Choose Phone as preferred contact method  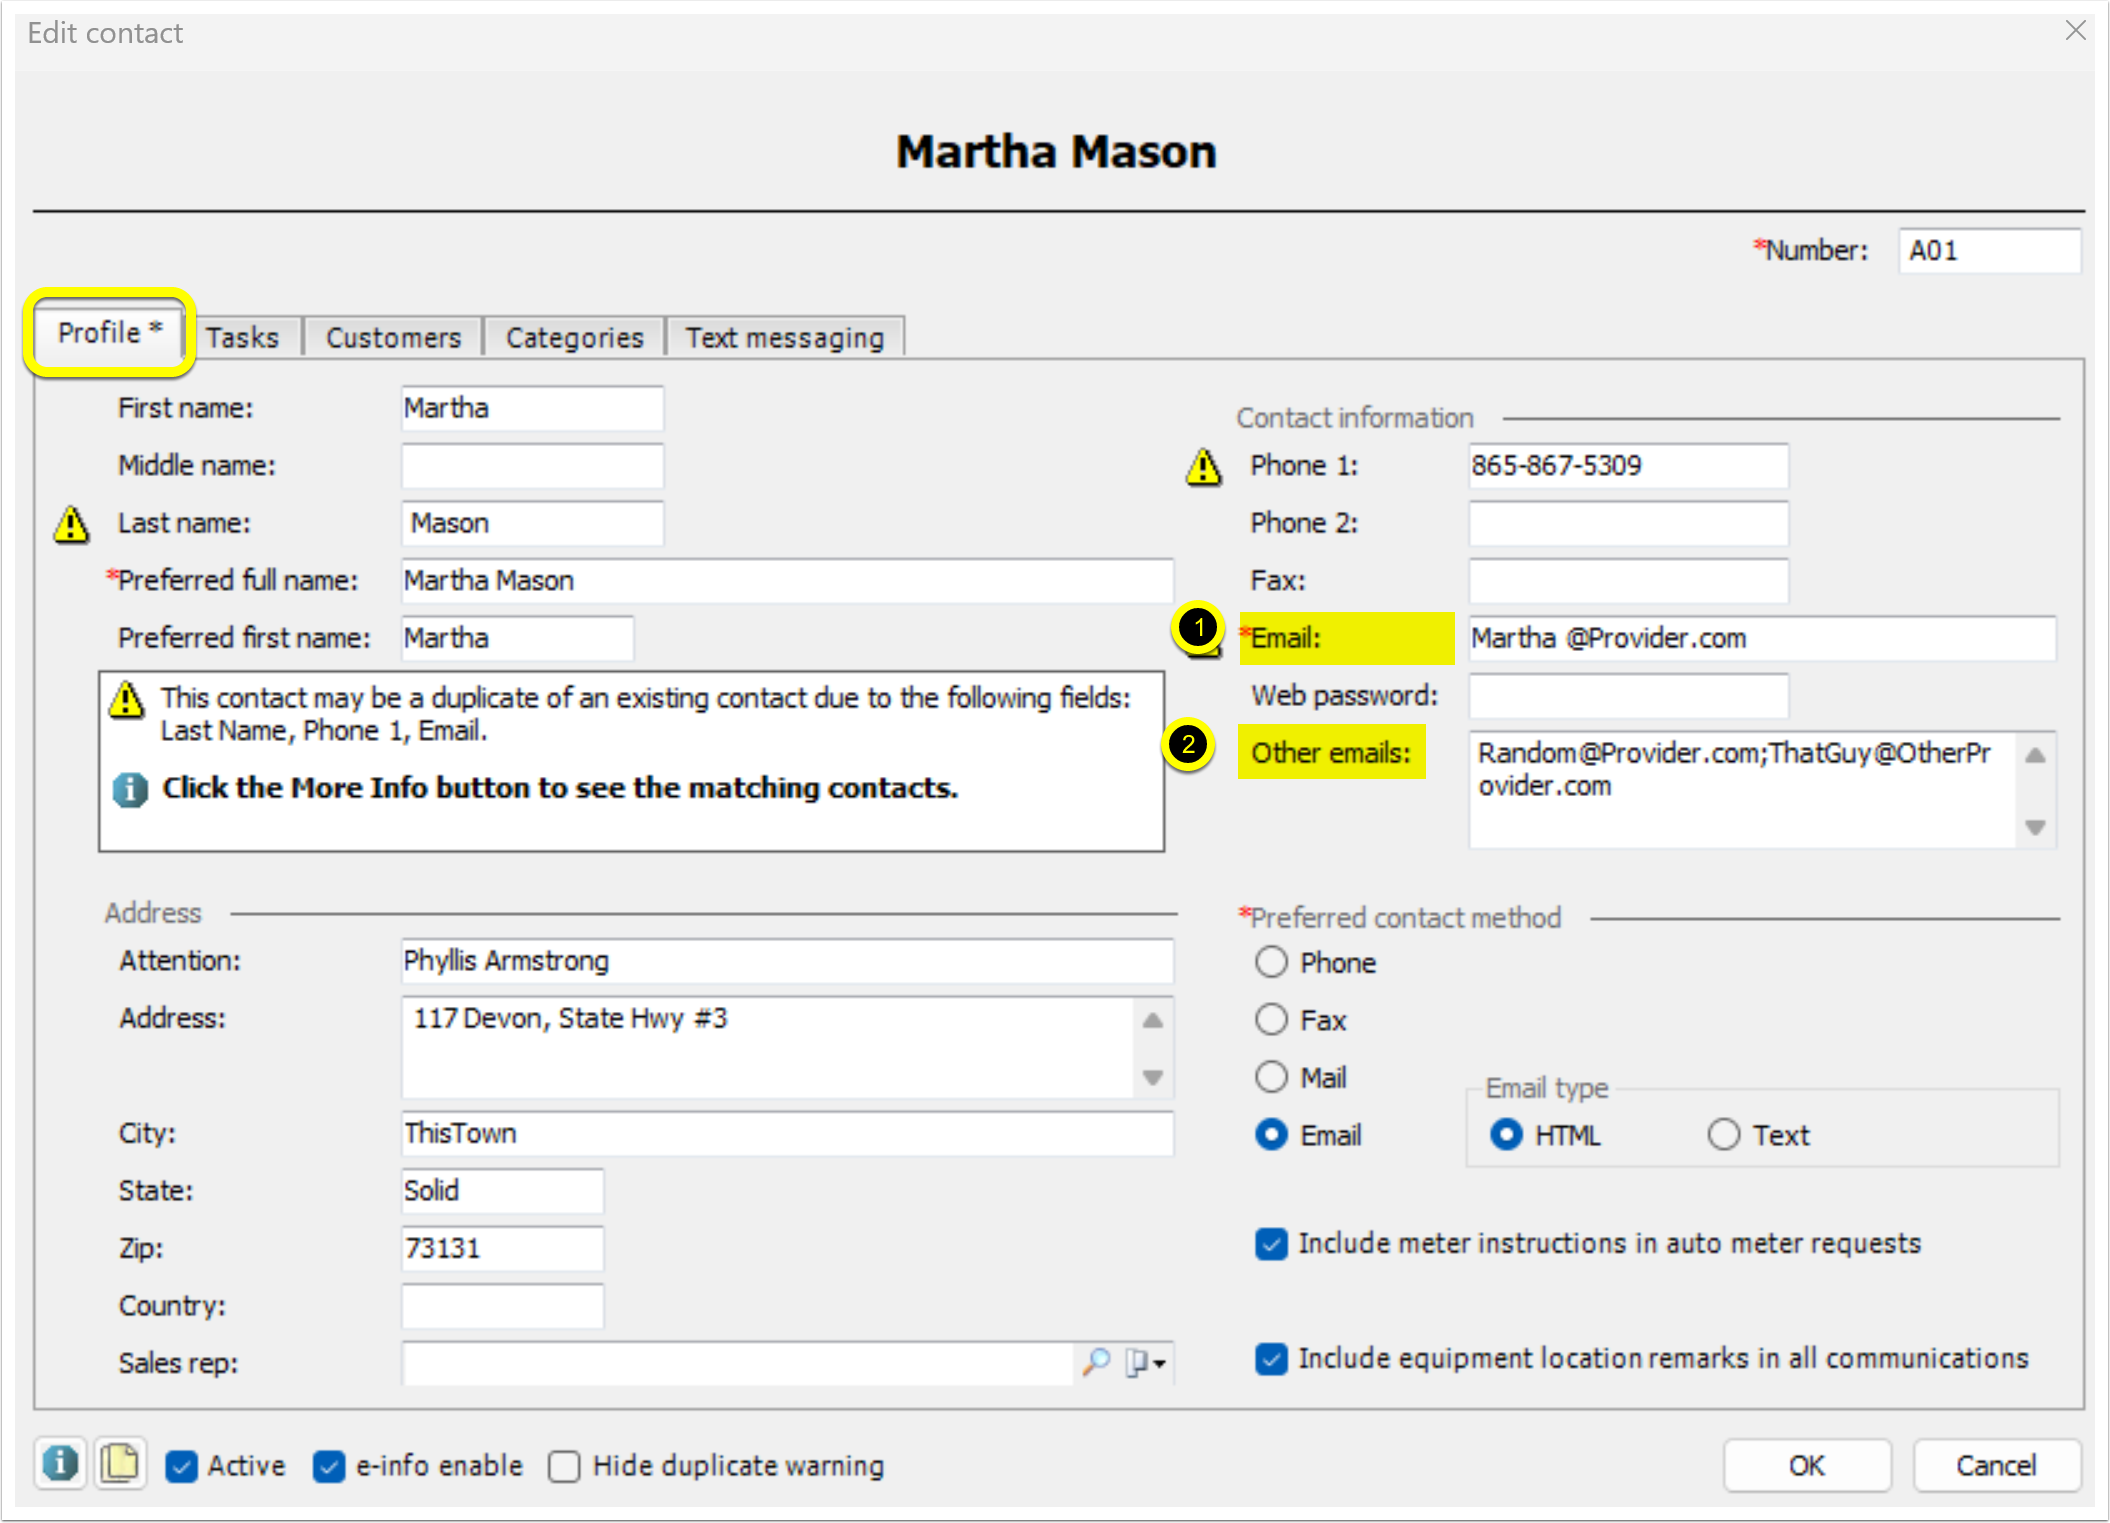tap(1271, 962)
